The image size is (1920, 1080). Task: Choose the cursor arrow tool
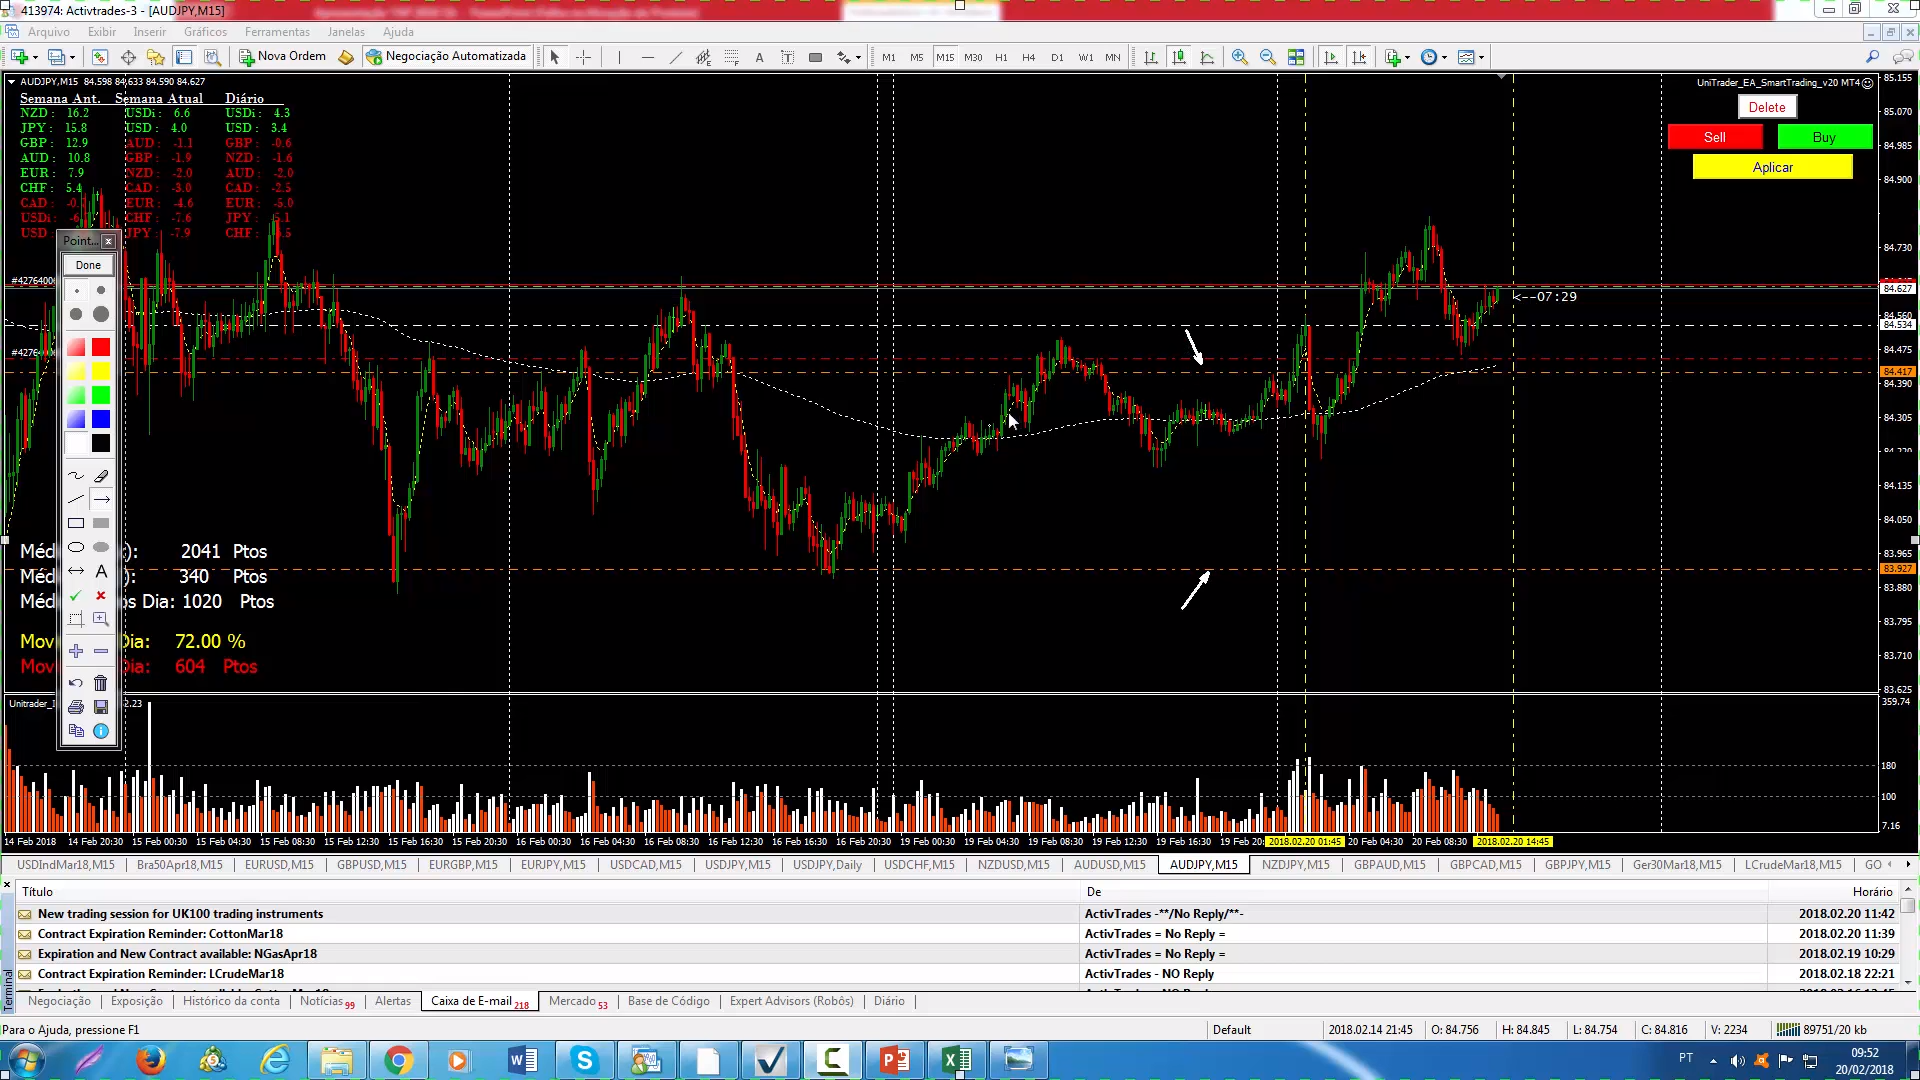tap(555, 57)
